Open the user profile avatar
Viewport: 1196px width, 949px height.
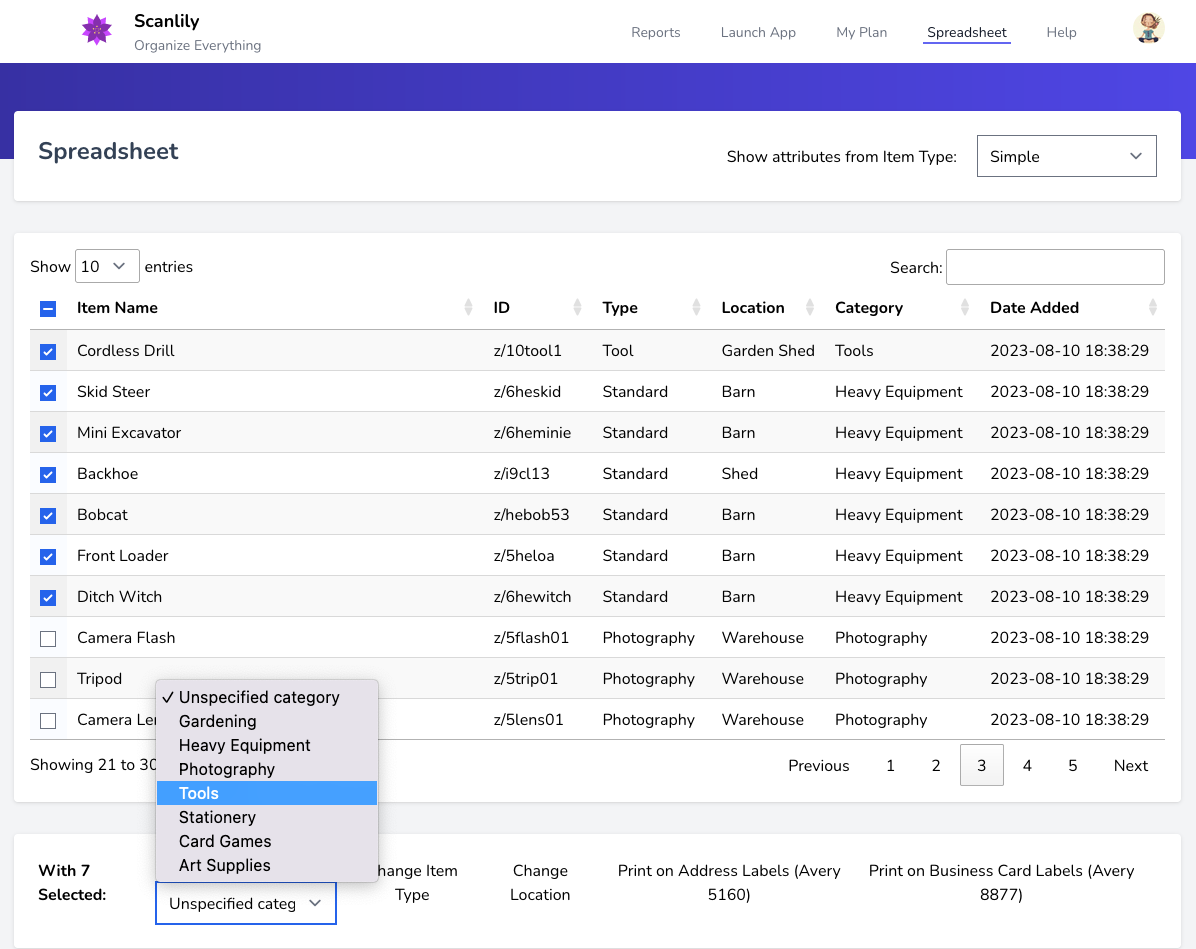coord(1148,28)
